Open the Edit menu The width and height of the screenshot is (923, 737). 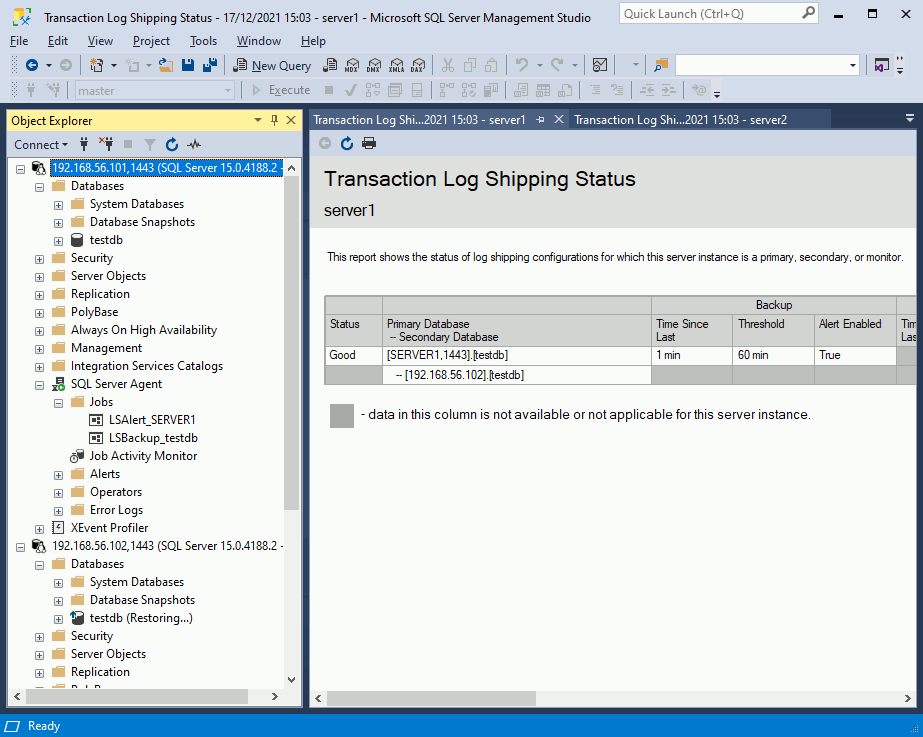click(58, 41)
